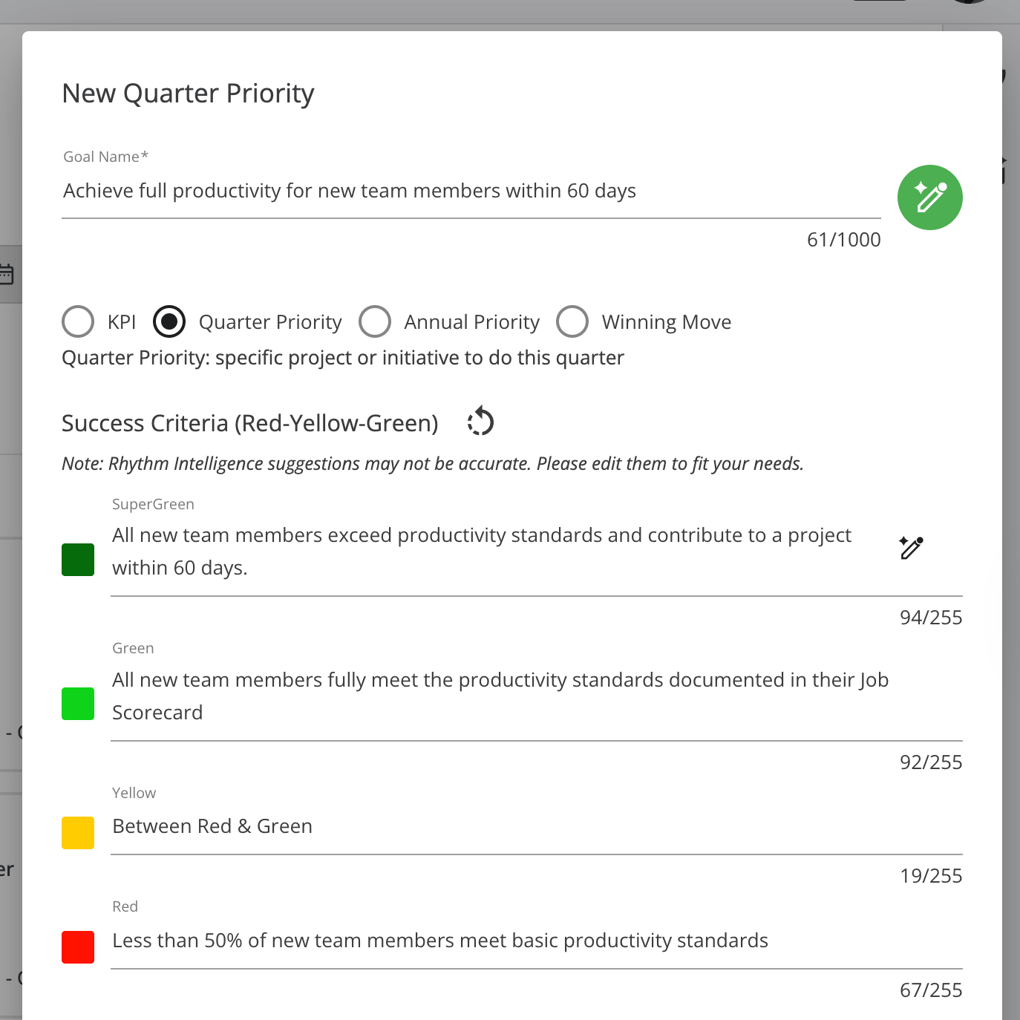1020x1020 pixels.
Task: Click the Red color swatch
Action: tap(77, 947)
